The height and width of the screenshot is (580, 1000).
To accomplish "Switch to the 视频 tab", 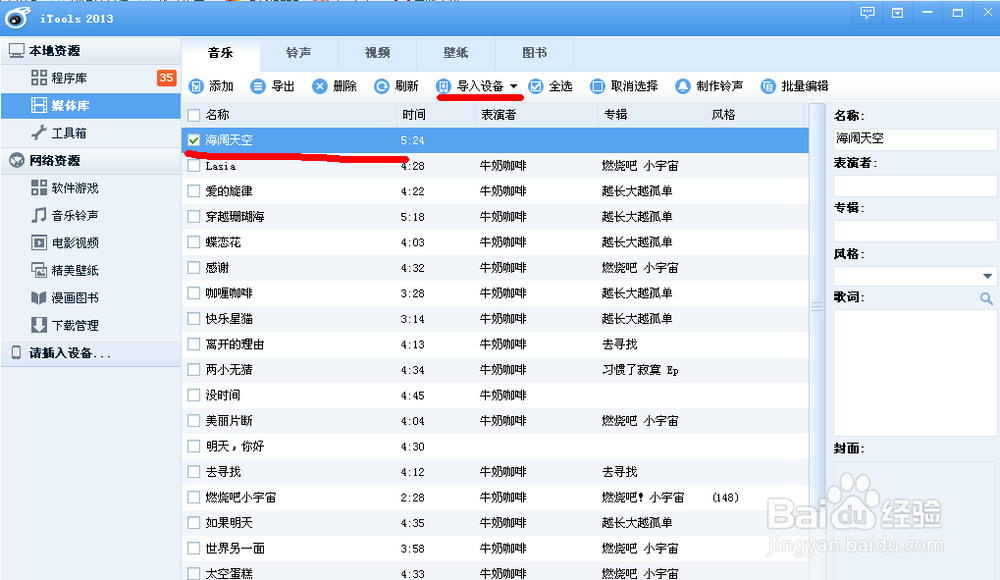I will (x=378, y=53).
